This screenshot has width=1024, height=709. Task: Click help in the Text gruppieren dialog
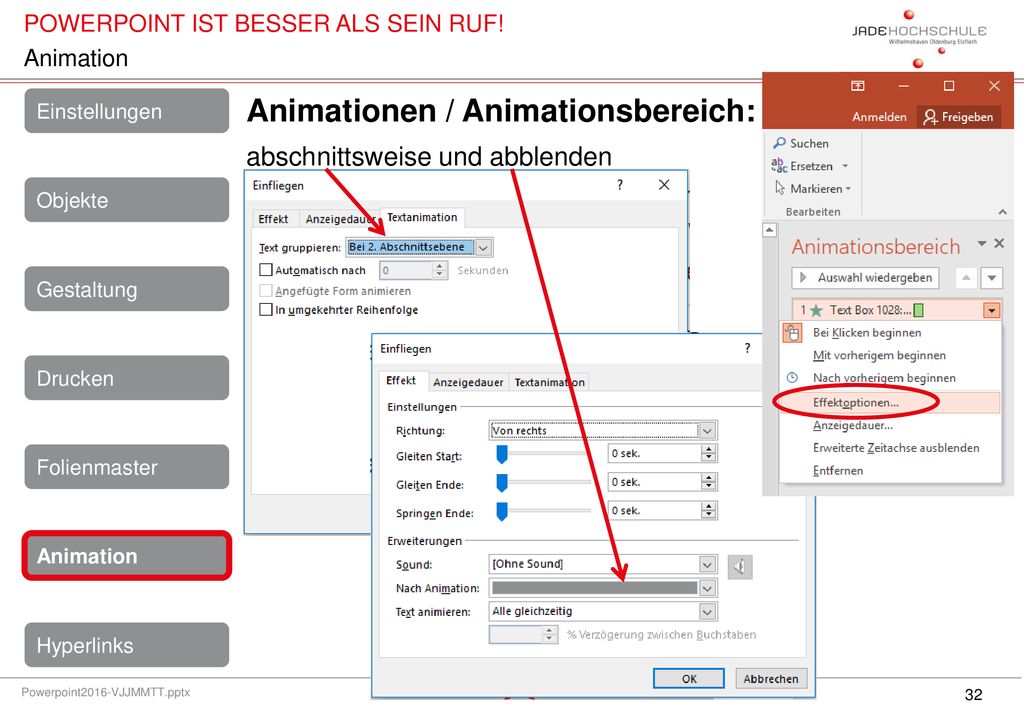[620, 185]
